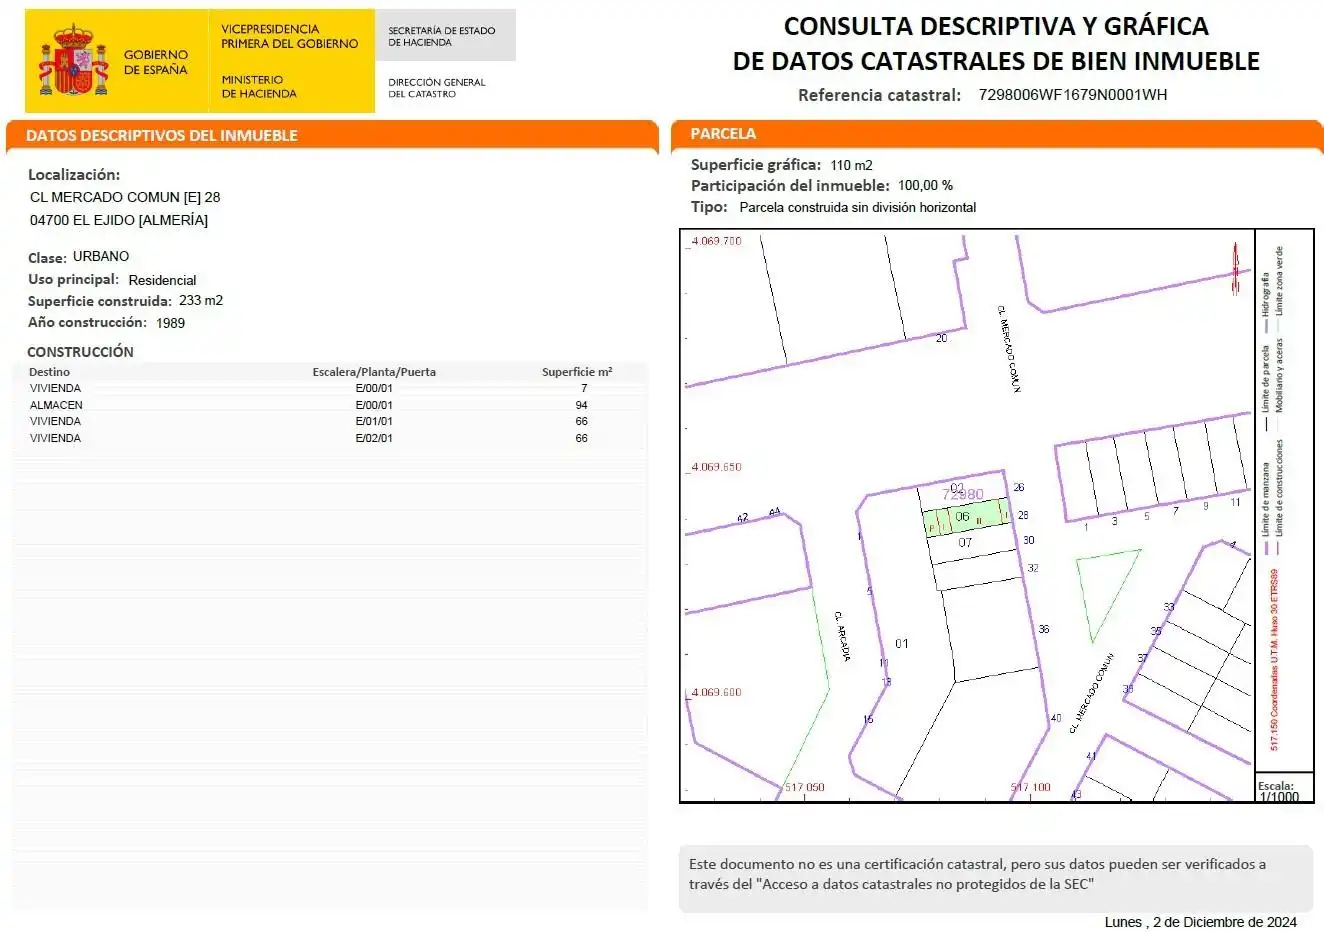Click the 'CL ARCADIA' street label

tap(842, 636)
